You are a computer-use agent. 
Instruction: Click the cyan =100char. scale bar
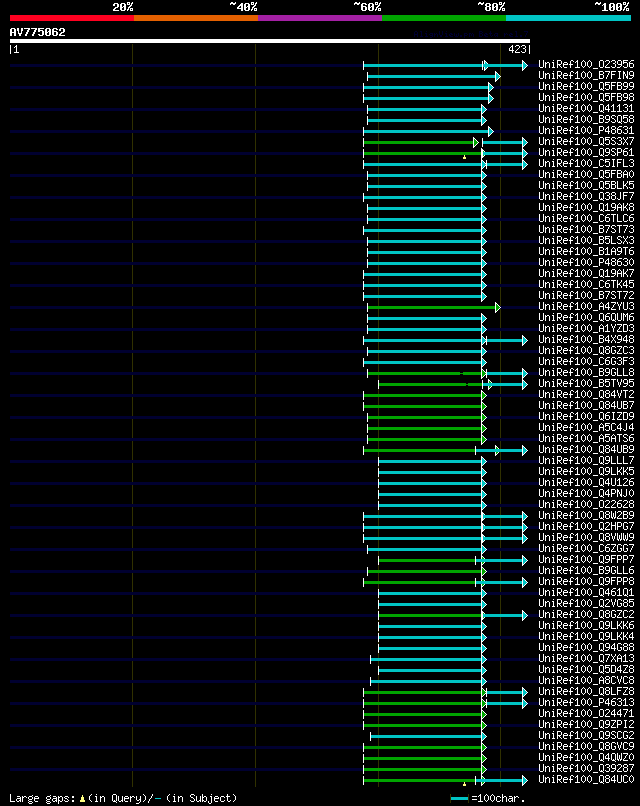459,799
